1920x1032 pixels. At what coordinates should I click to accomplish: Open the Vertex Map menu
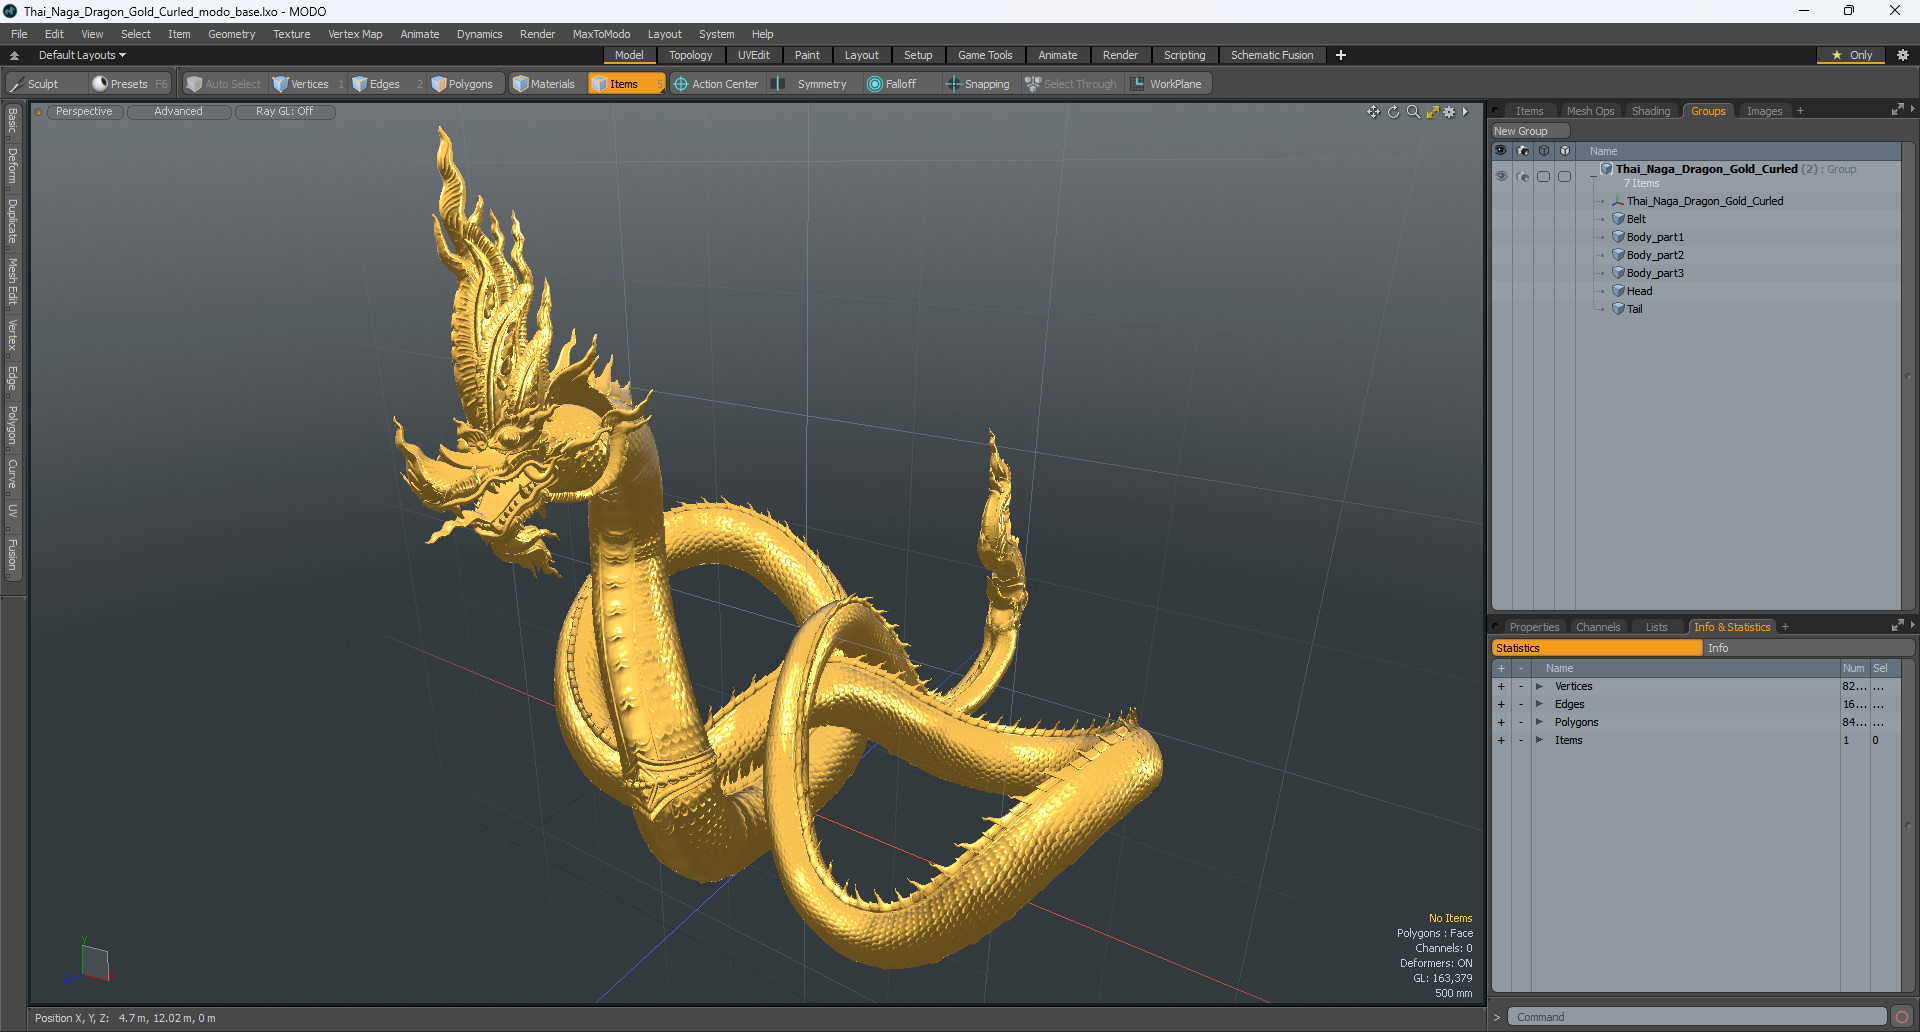(355, 34)
